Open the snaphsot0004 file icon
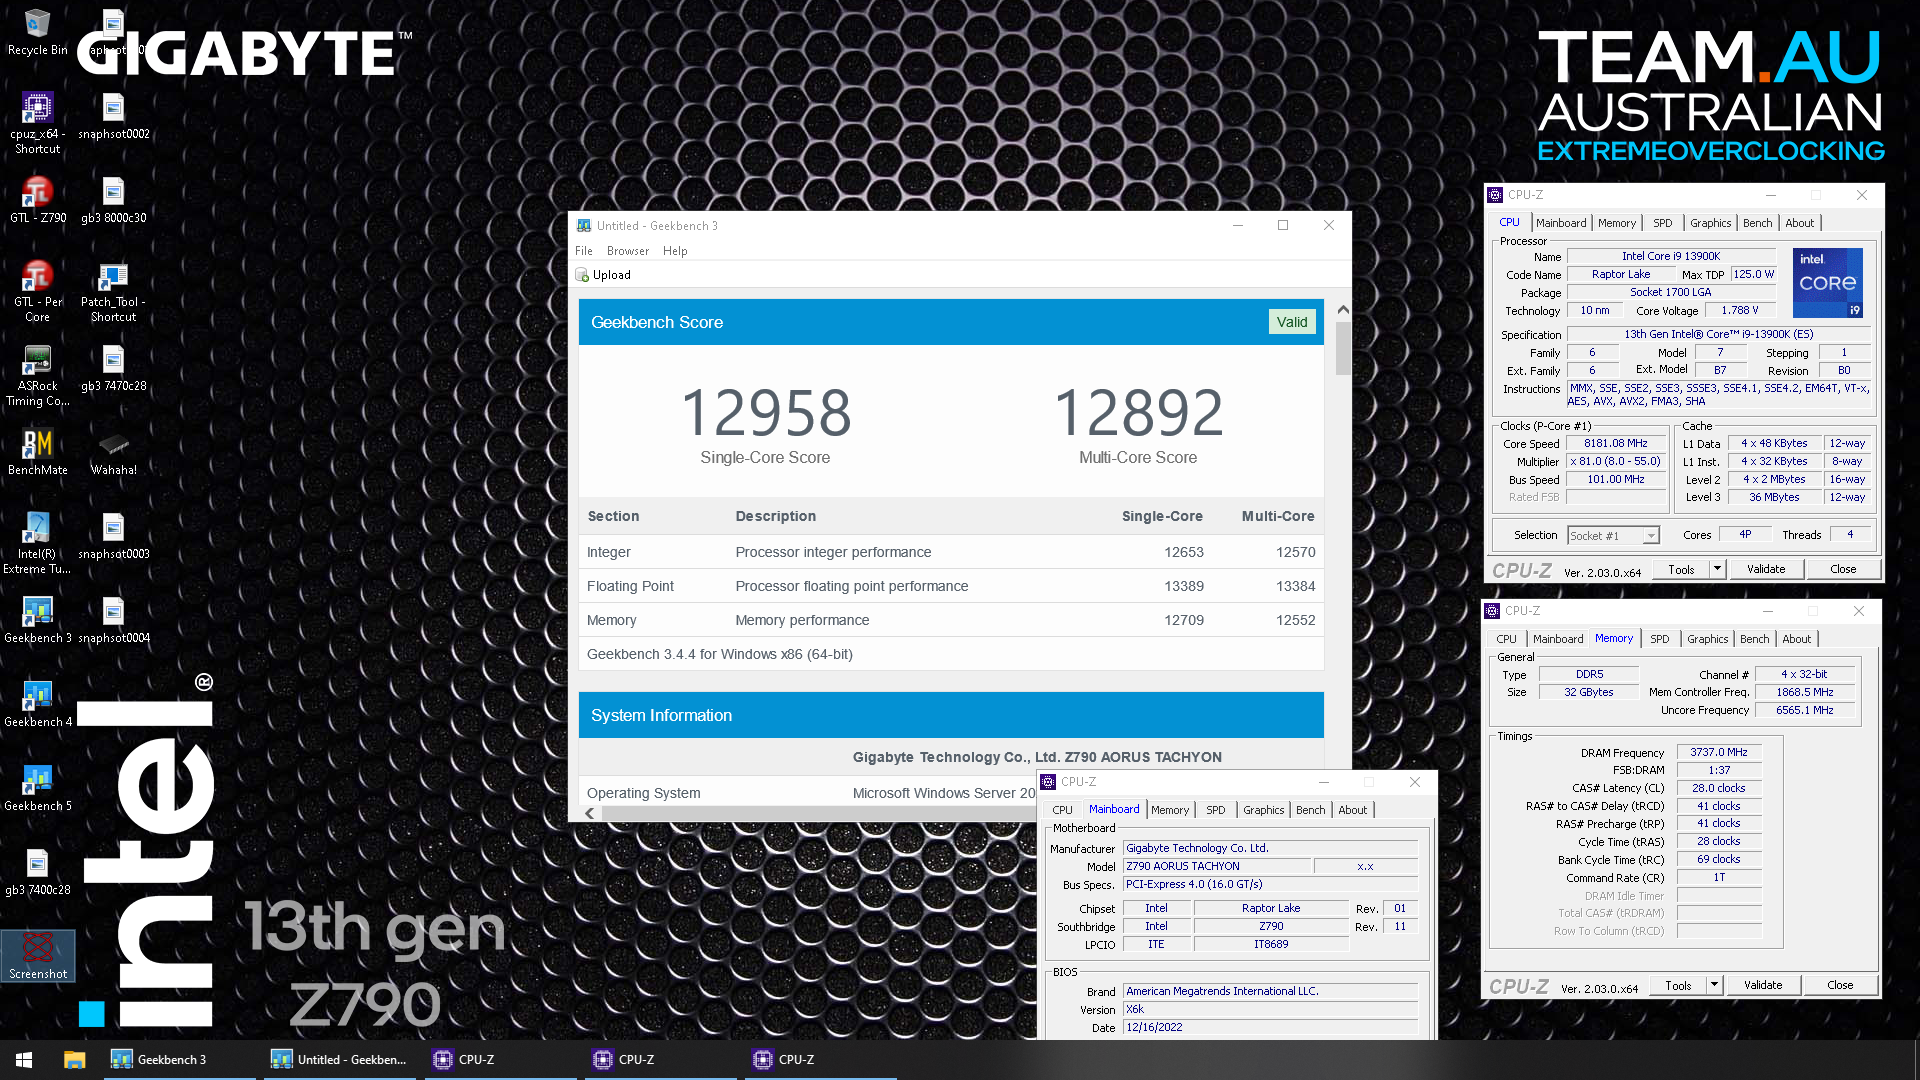Screen dimensions: 1920x1080 click(113, 620)
